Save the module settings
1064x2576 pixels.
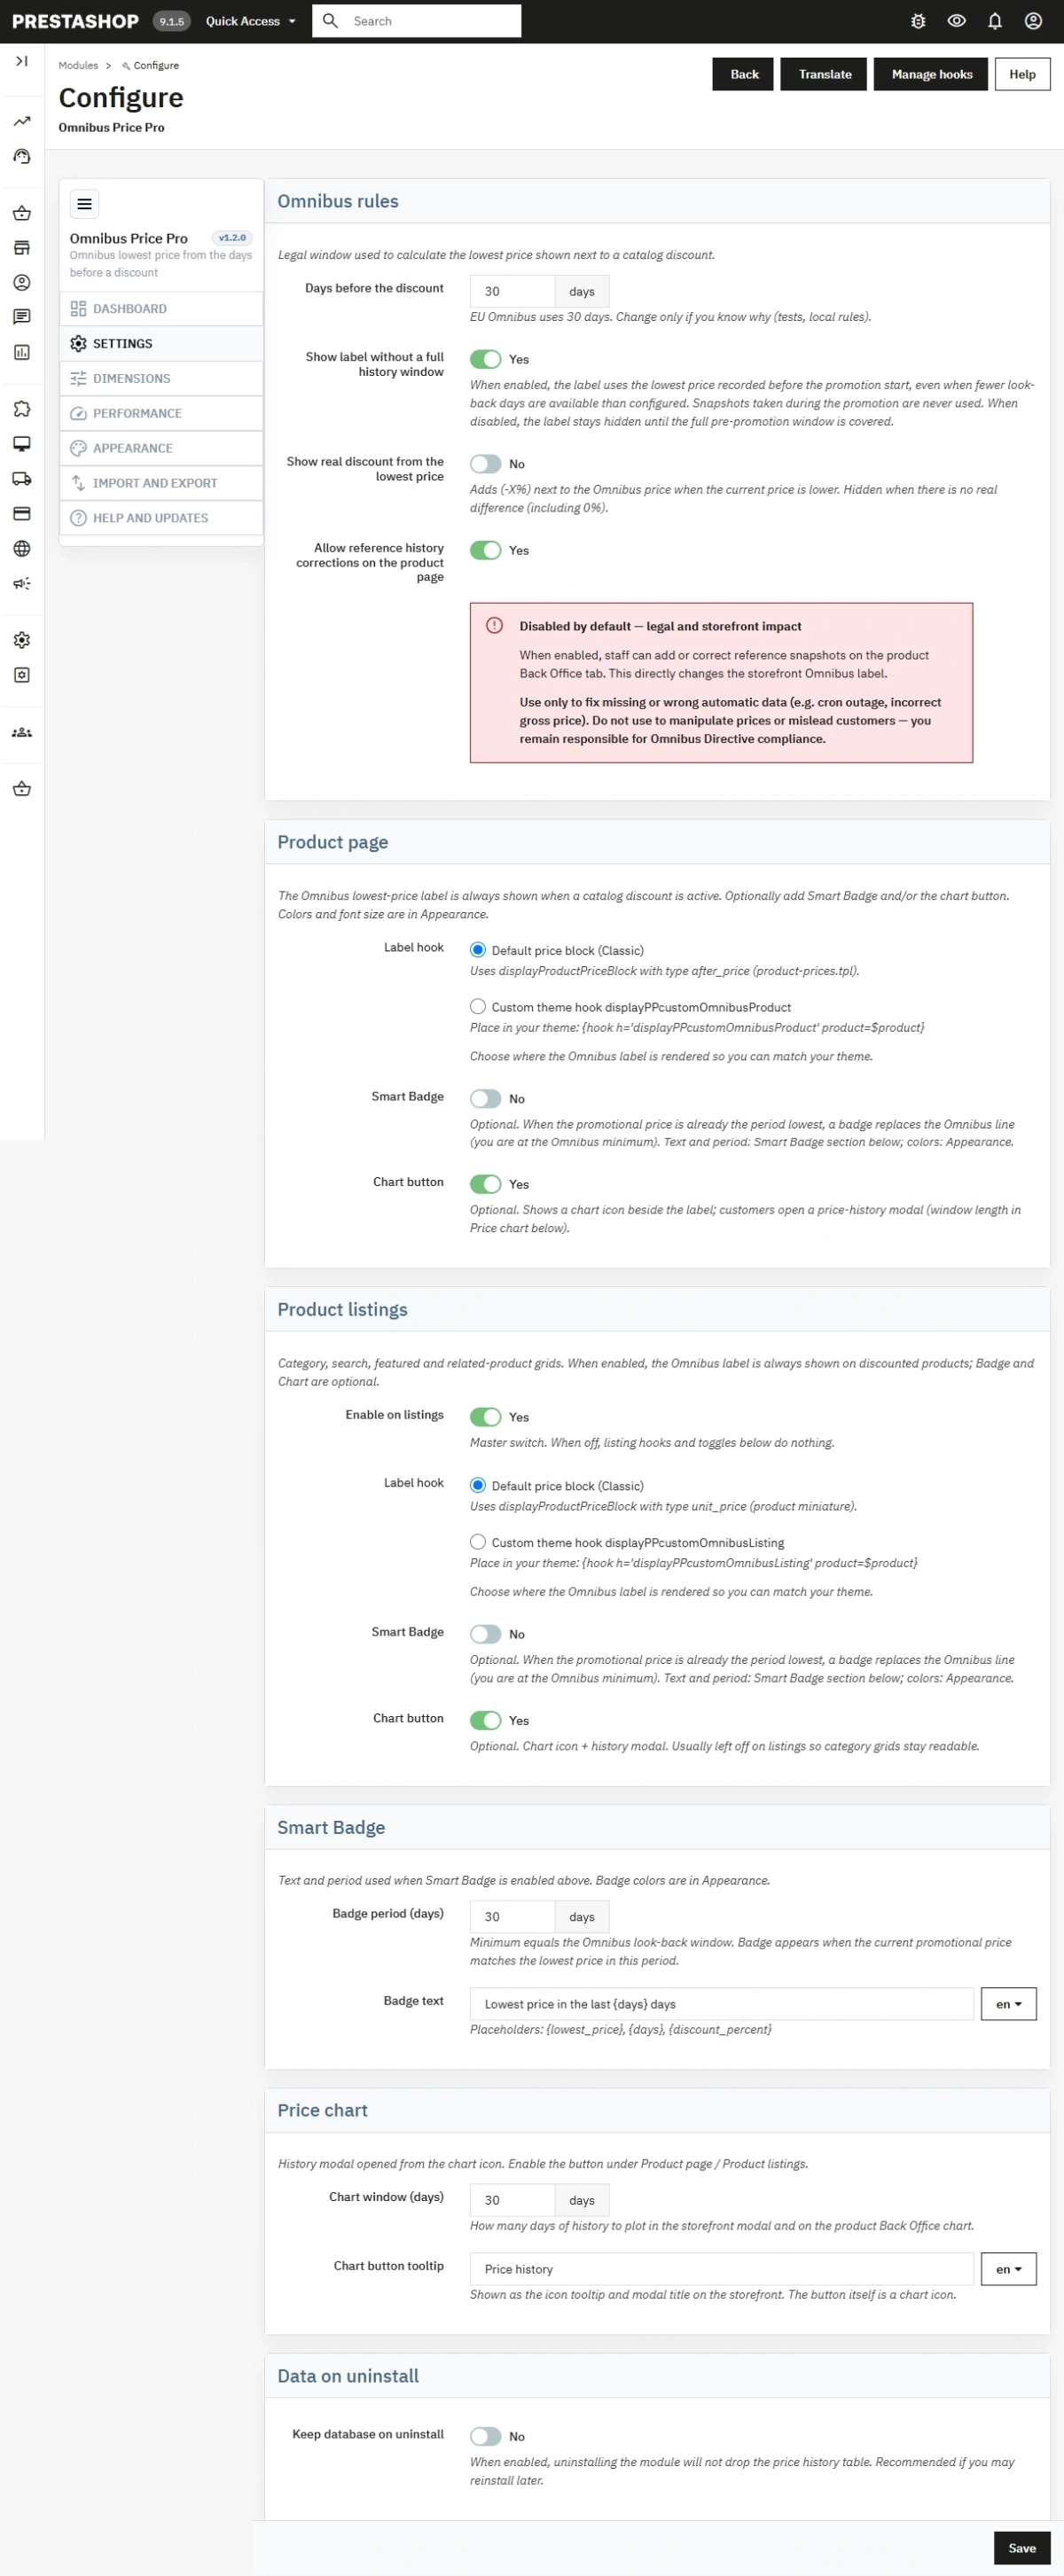pos(1022,2548)
